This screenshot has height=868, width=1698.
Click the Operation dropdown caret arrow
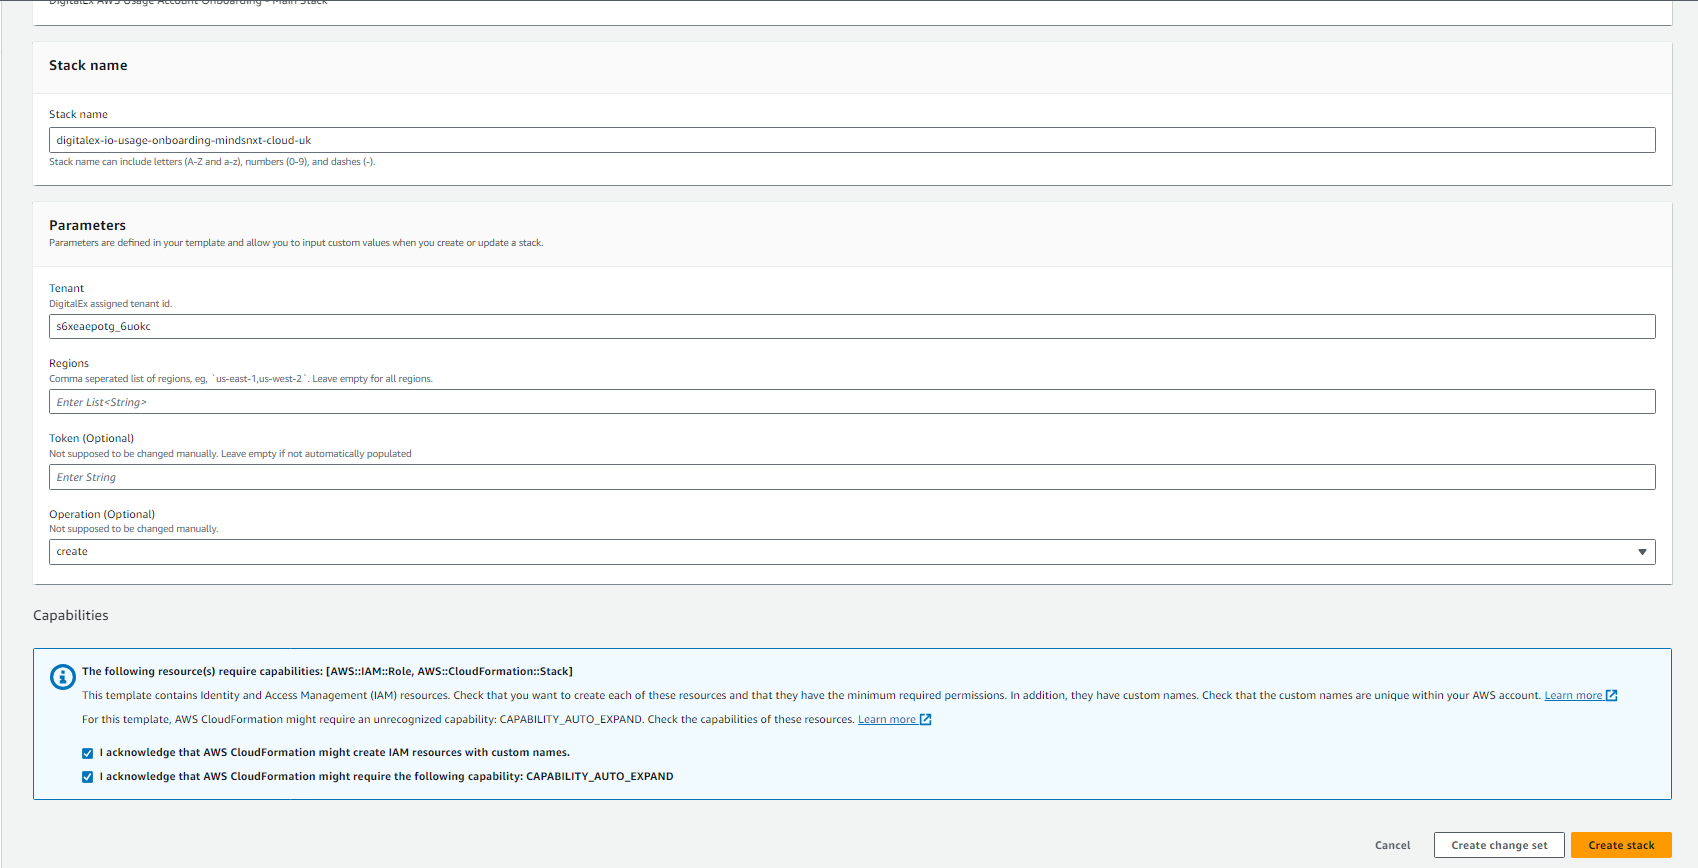(x=1641, y=552)
